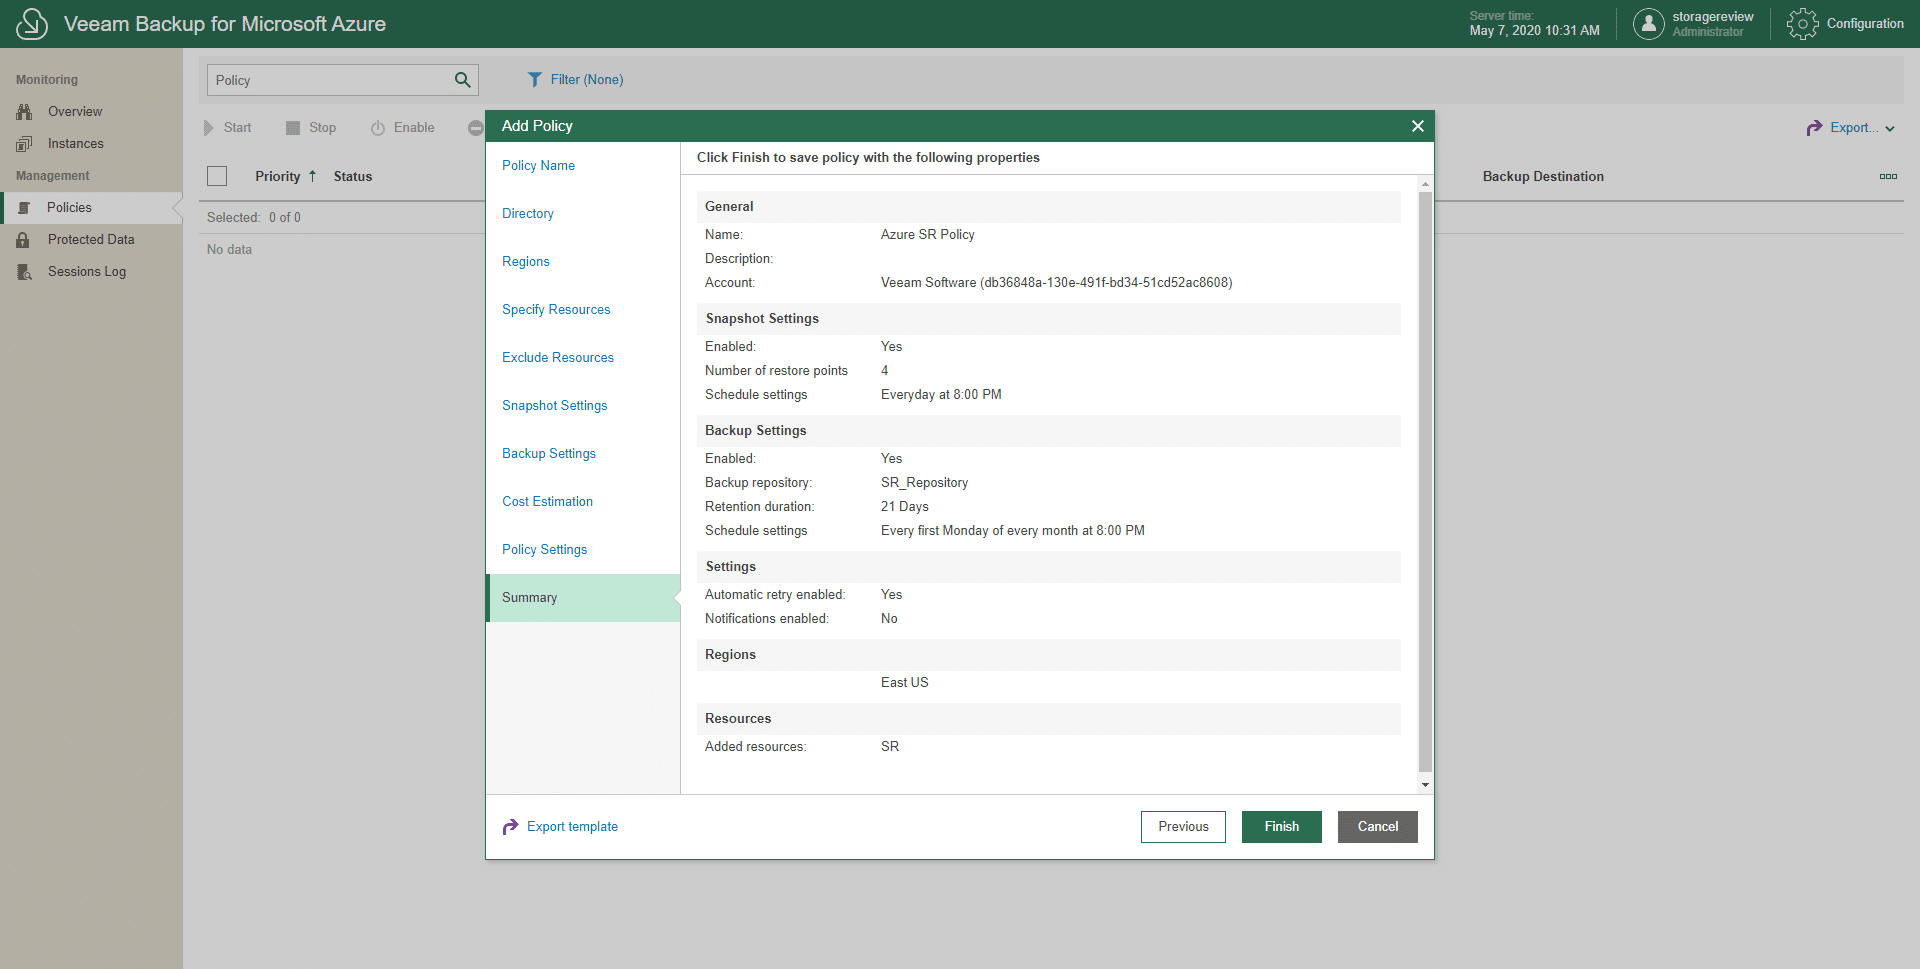The image size is (1920, 969).
Task: Click the Start button text in toolbar
Action: click(237, 128)
